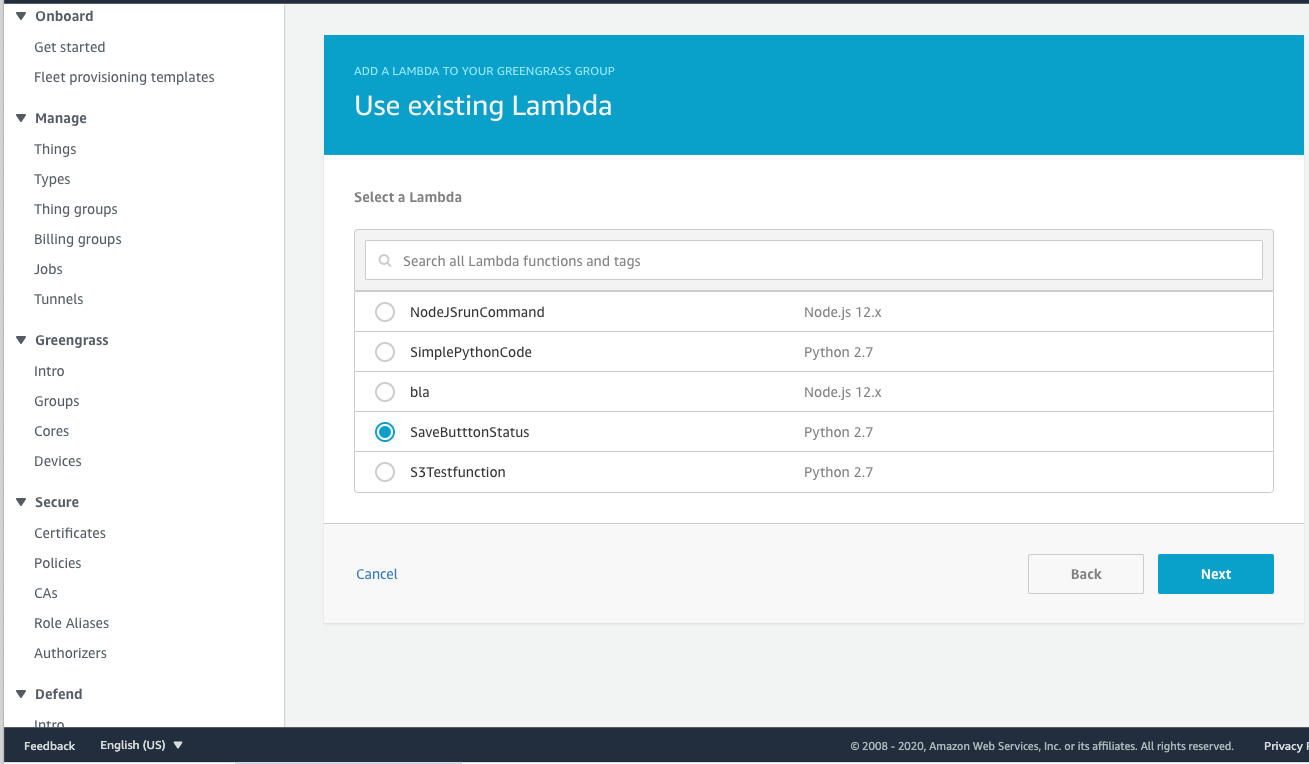Open the Tunnels page
This screenshot has width=1309, height=764.
(x=58, y=298)
